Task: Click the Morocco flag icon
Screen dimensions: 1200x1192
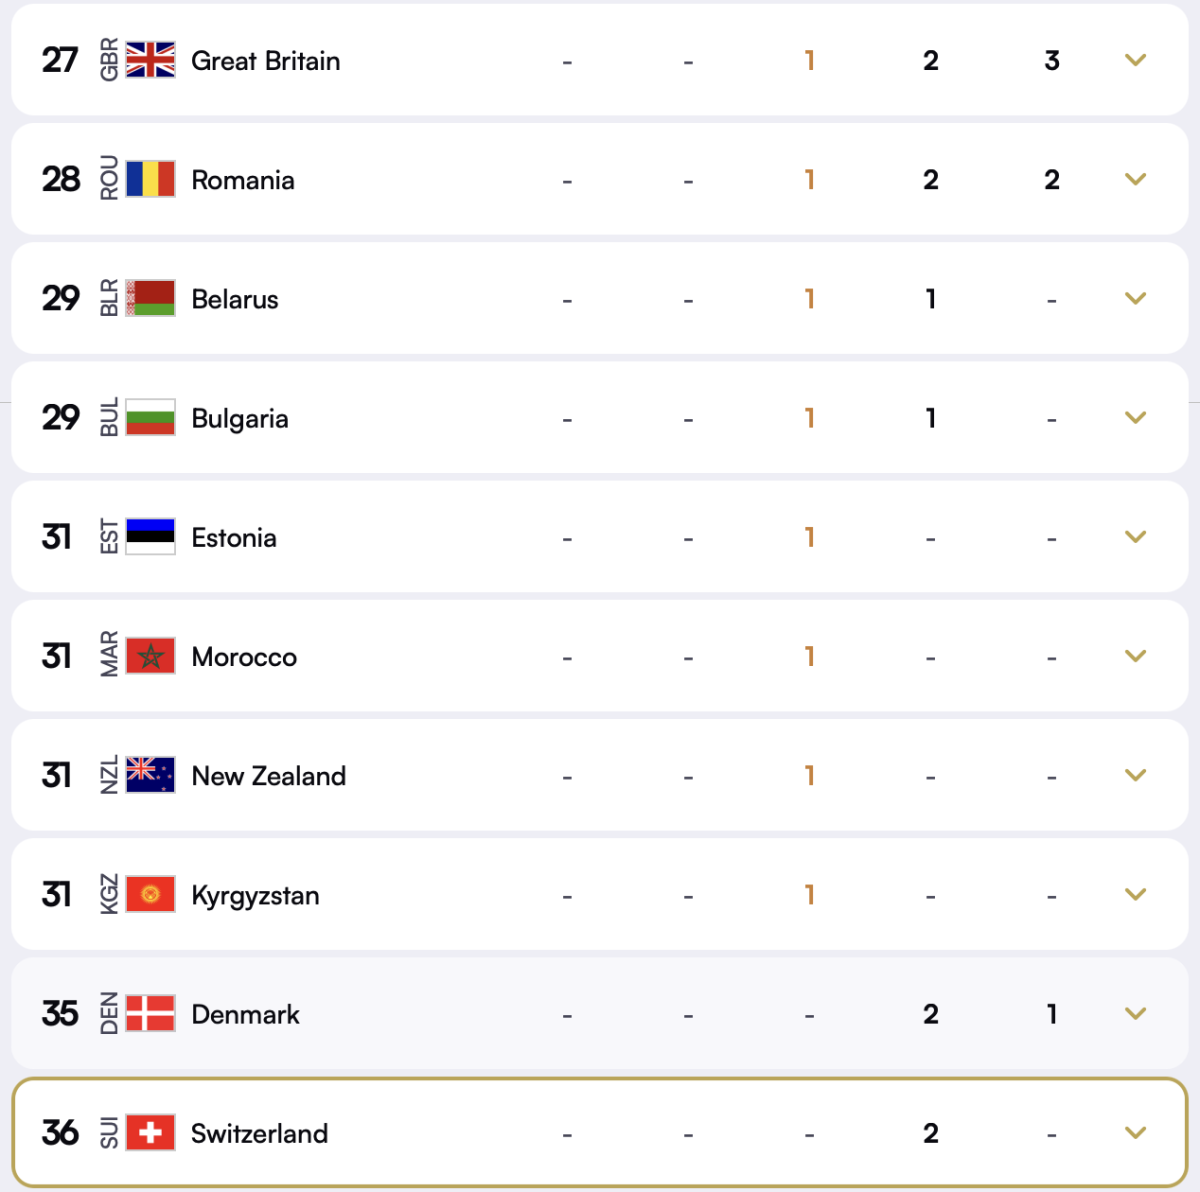Action: (152, 656)
